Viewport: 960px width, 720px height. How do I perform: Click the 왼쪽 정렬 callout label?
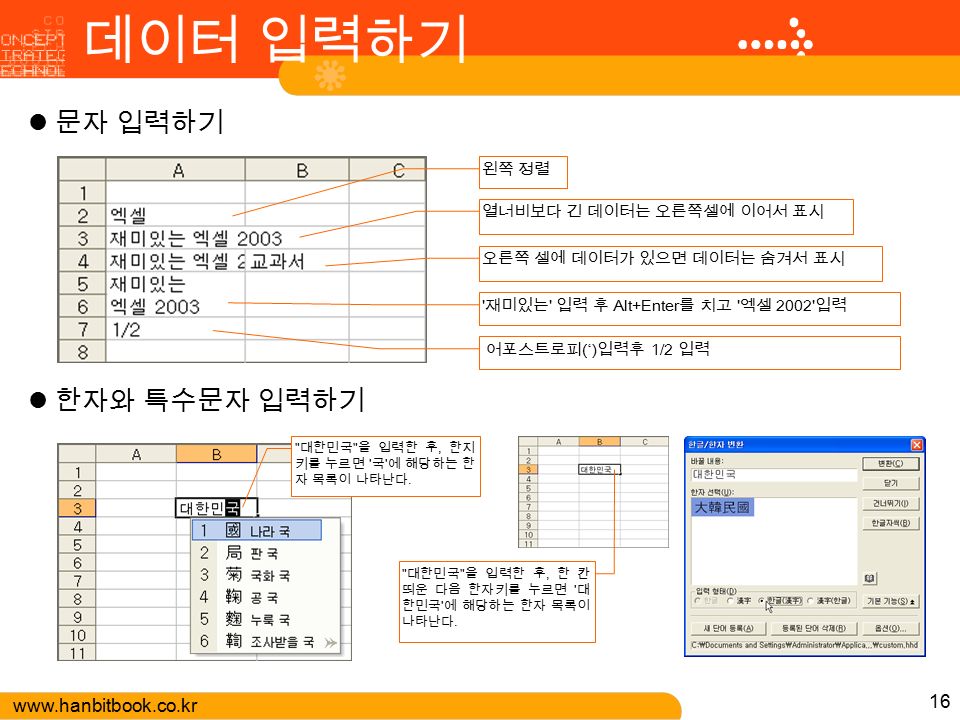click(523, 172)
